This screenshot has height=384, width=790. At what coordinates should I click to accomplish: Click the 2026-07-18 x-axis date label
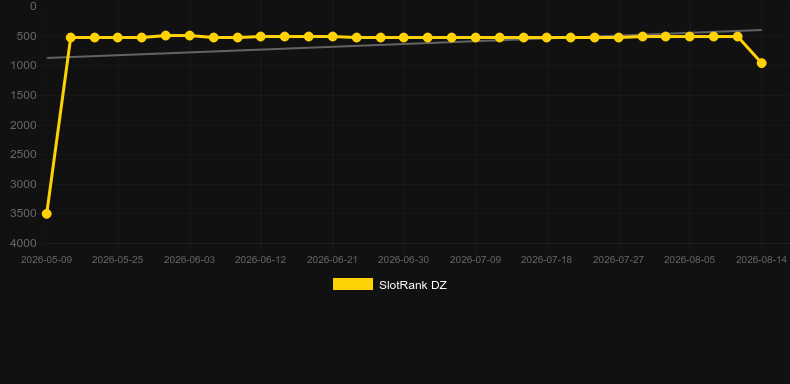[x=547, y=260]
